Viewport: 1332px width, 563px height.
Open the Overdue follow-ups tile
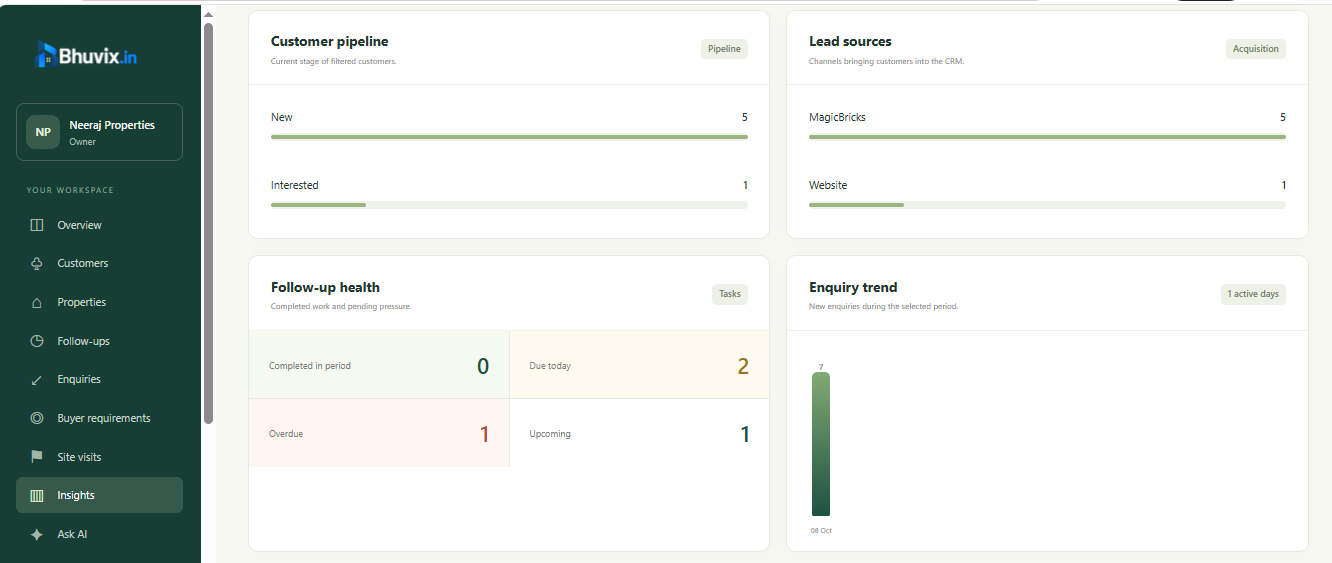click(x=379, y=433)
